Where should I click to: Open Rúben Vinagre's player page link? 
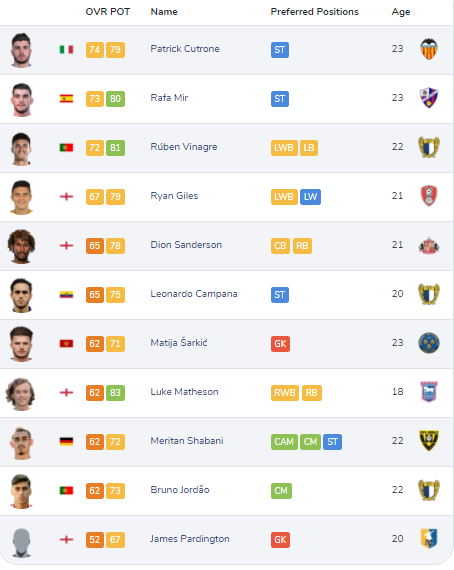click(x=184, y=147)
